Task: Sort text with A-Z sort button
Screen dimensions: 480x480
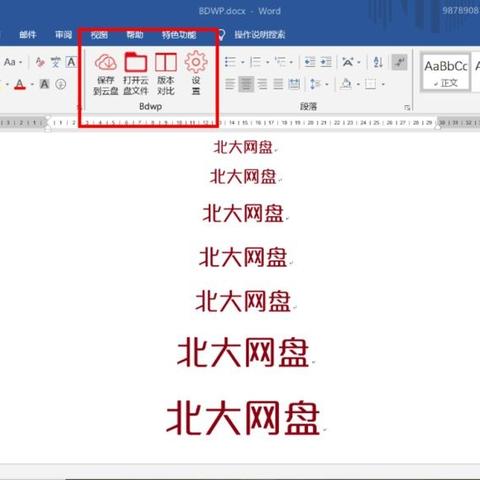Action: tap(378, 62)
